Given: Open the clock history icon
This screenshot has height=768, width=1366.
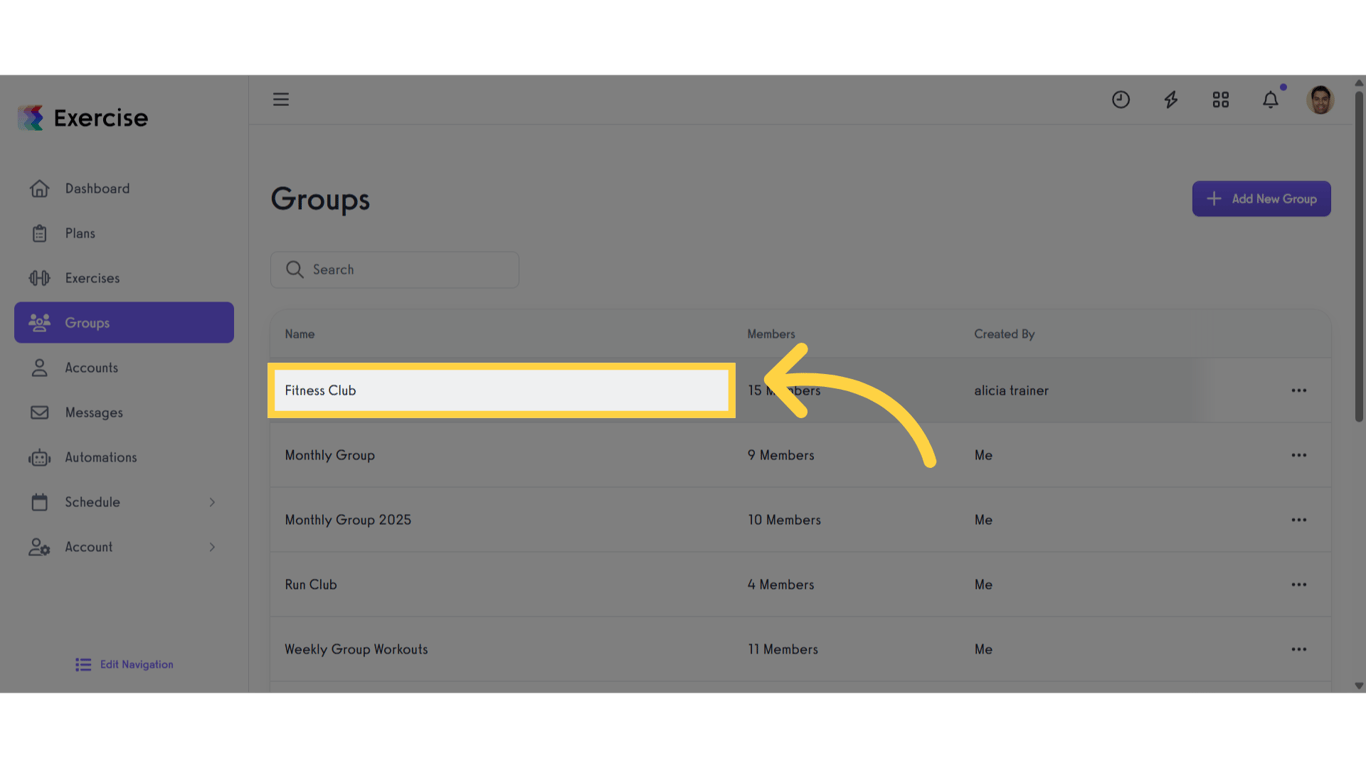Looking at the screenshot, I should pos(1121,99).
